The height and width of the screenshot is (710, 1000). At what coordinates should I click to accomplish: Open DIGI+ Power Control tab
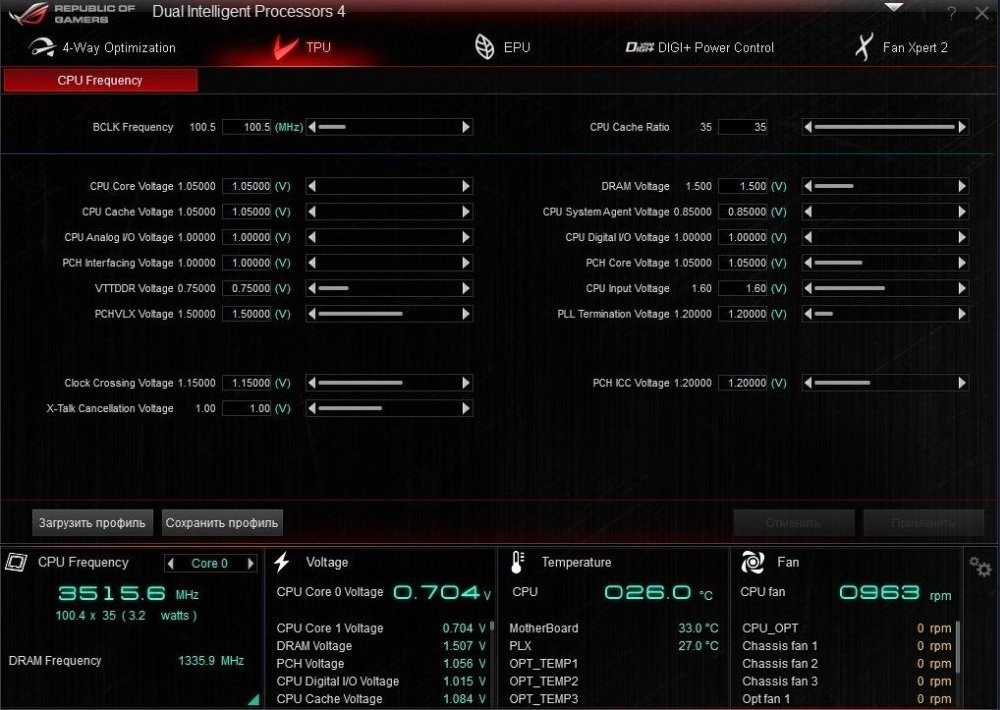tap(700, 48)
